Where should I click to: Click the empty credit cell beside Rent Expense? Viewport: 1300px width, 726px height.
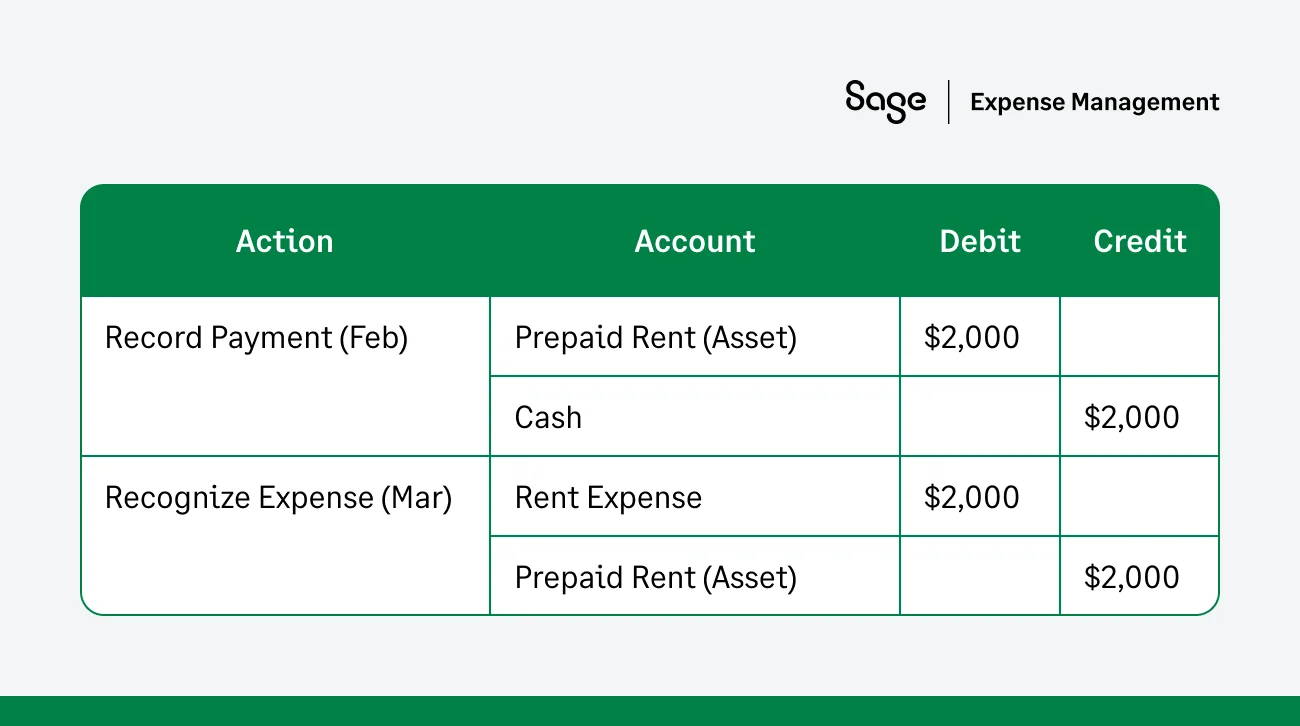(1139, 497)
